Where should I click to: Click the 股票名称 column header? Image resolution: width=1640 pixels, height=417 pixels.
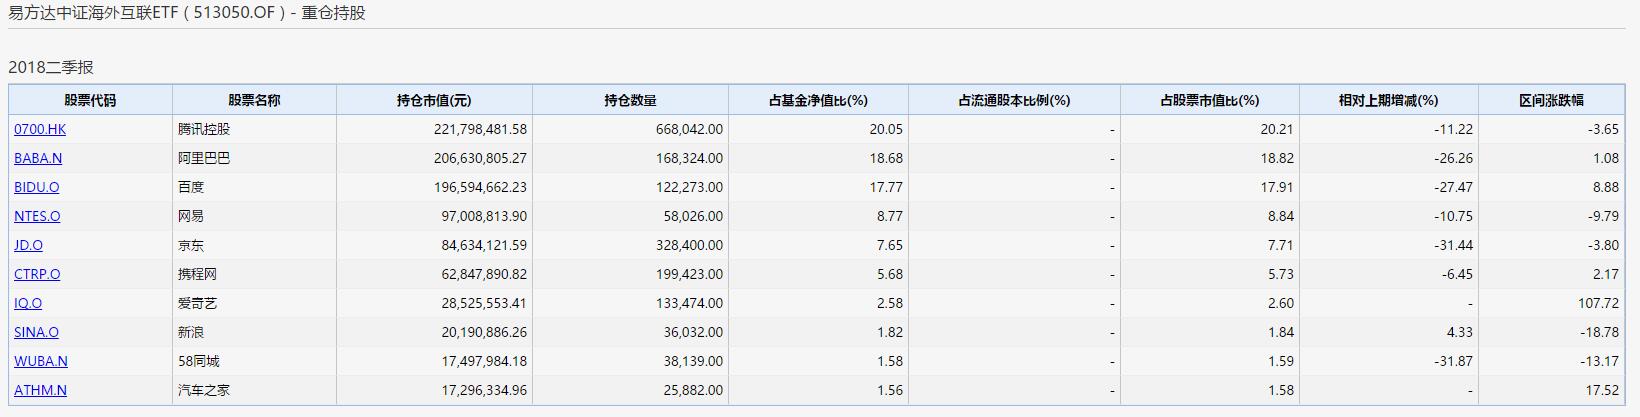pos(254,100)
